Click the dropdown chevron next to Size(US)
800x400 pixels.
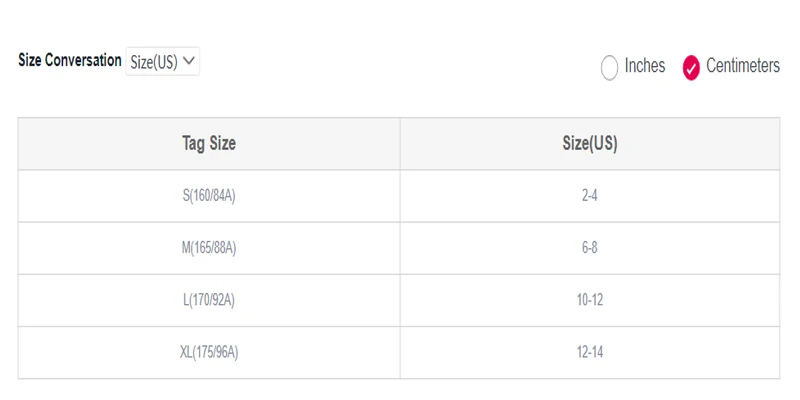[188, 61]
